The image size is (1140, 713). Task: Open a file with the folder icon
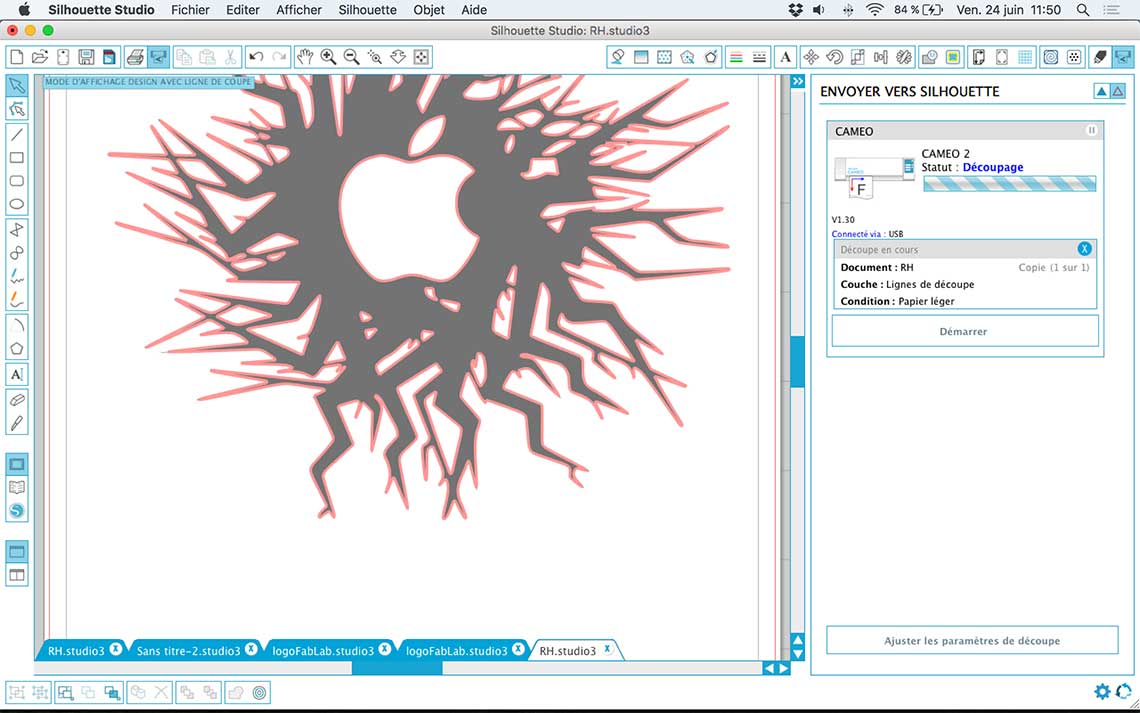[x=40, y=57]
